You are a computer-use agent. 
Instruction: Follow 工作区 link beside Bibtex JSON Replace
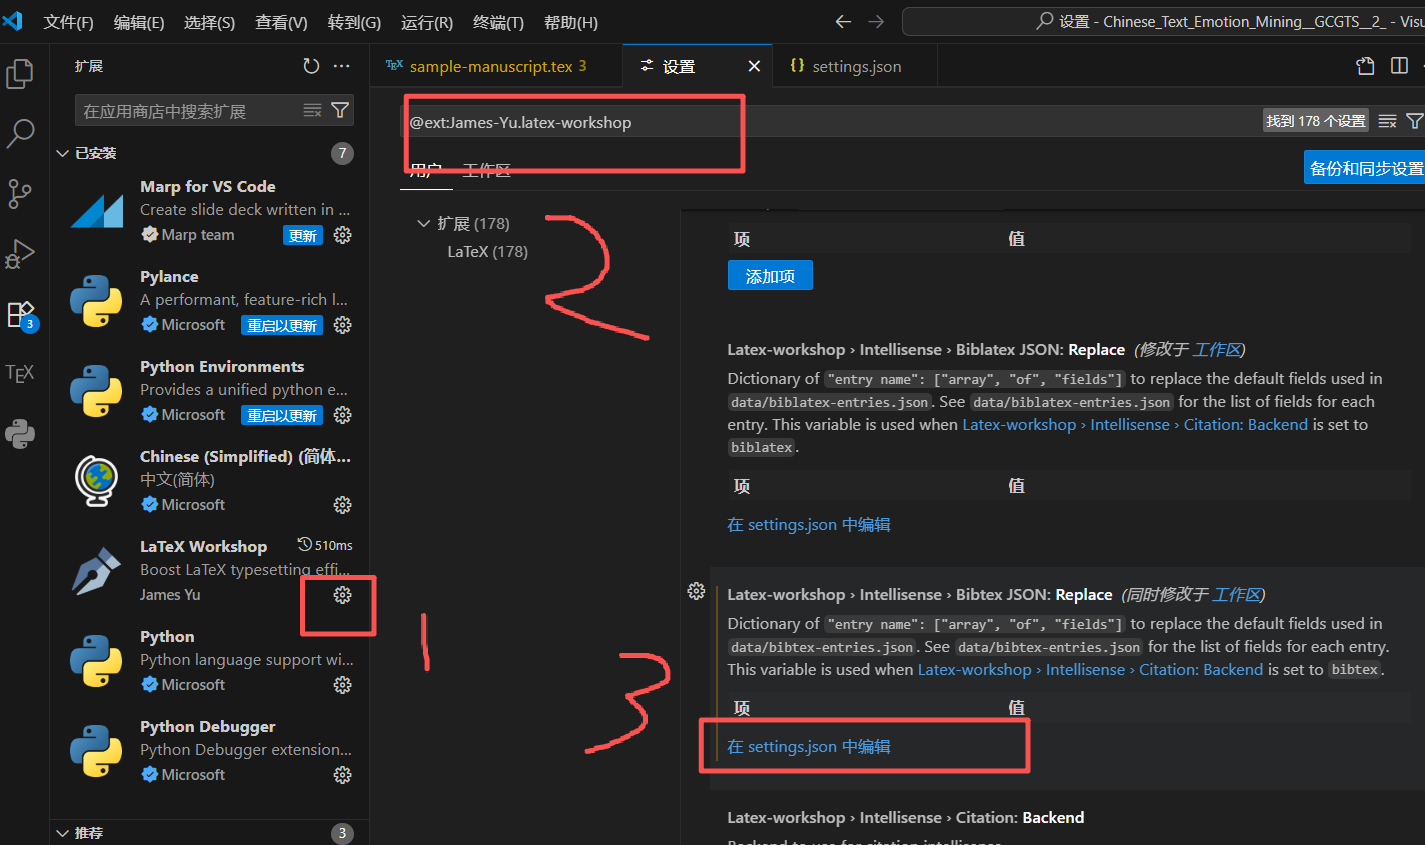(x=1236, y=594)
